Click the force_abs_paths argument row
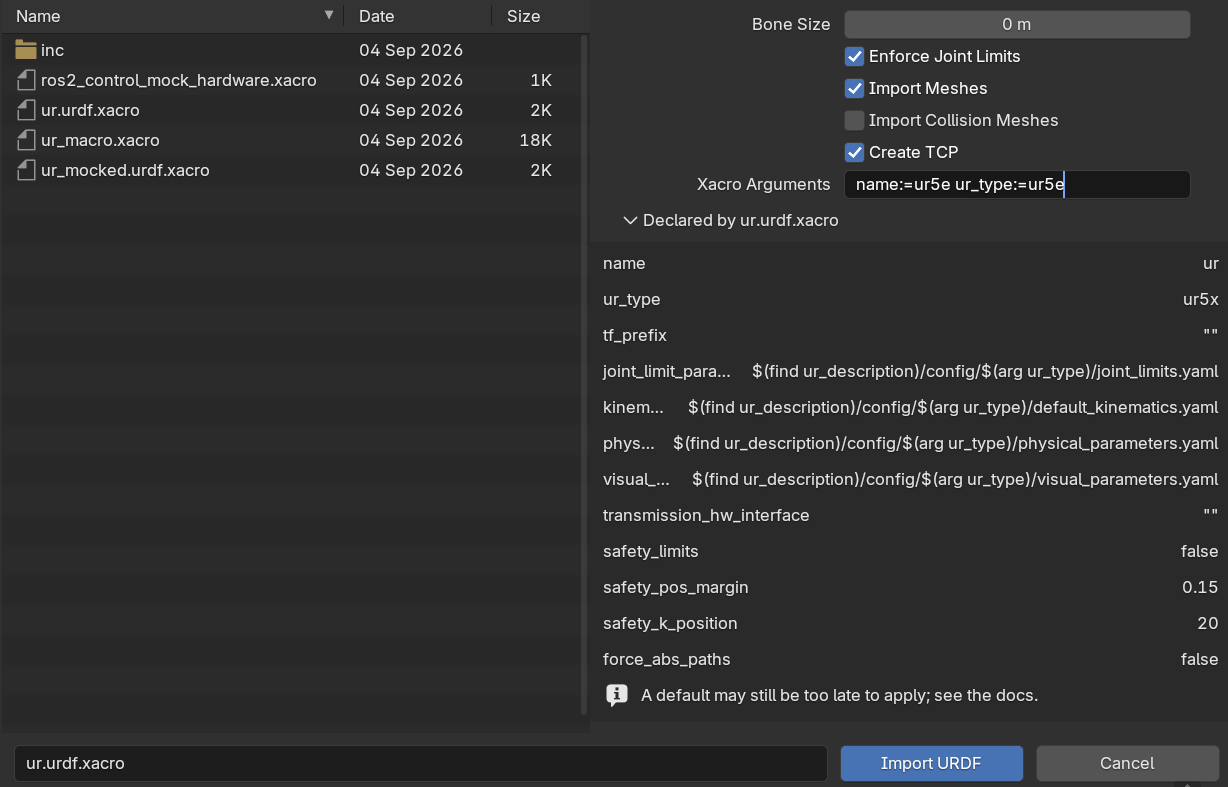 [910, 660]
